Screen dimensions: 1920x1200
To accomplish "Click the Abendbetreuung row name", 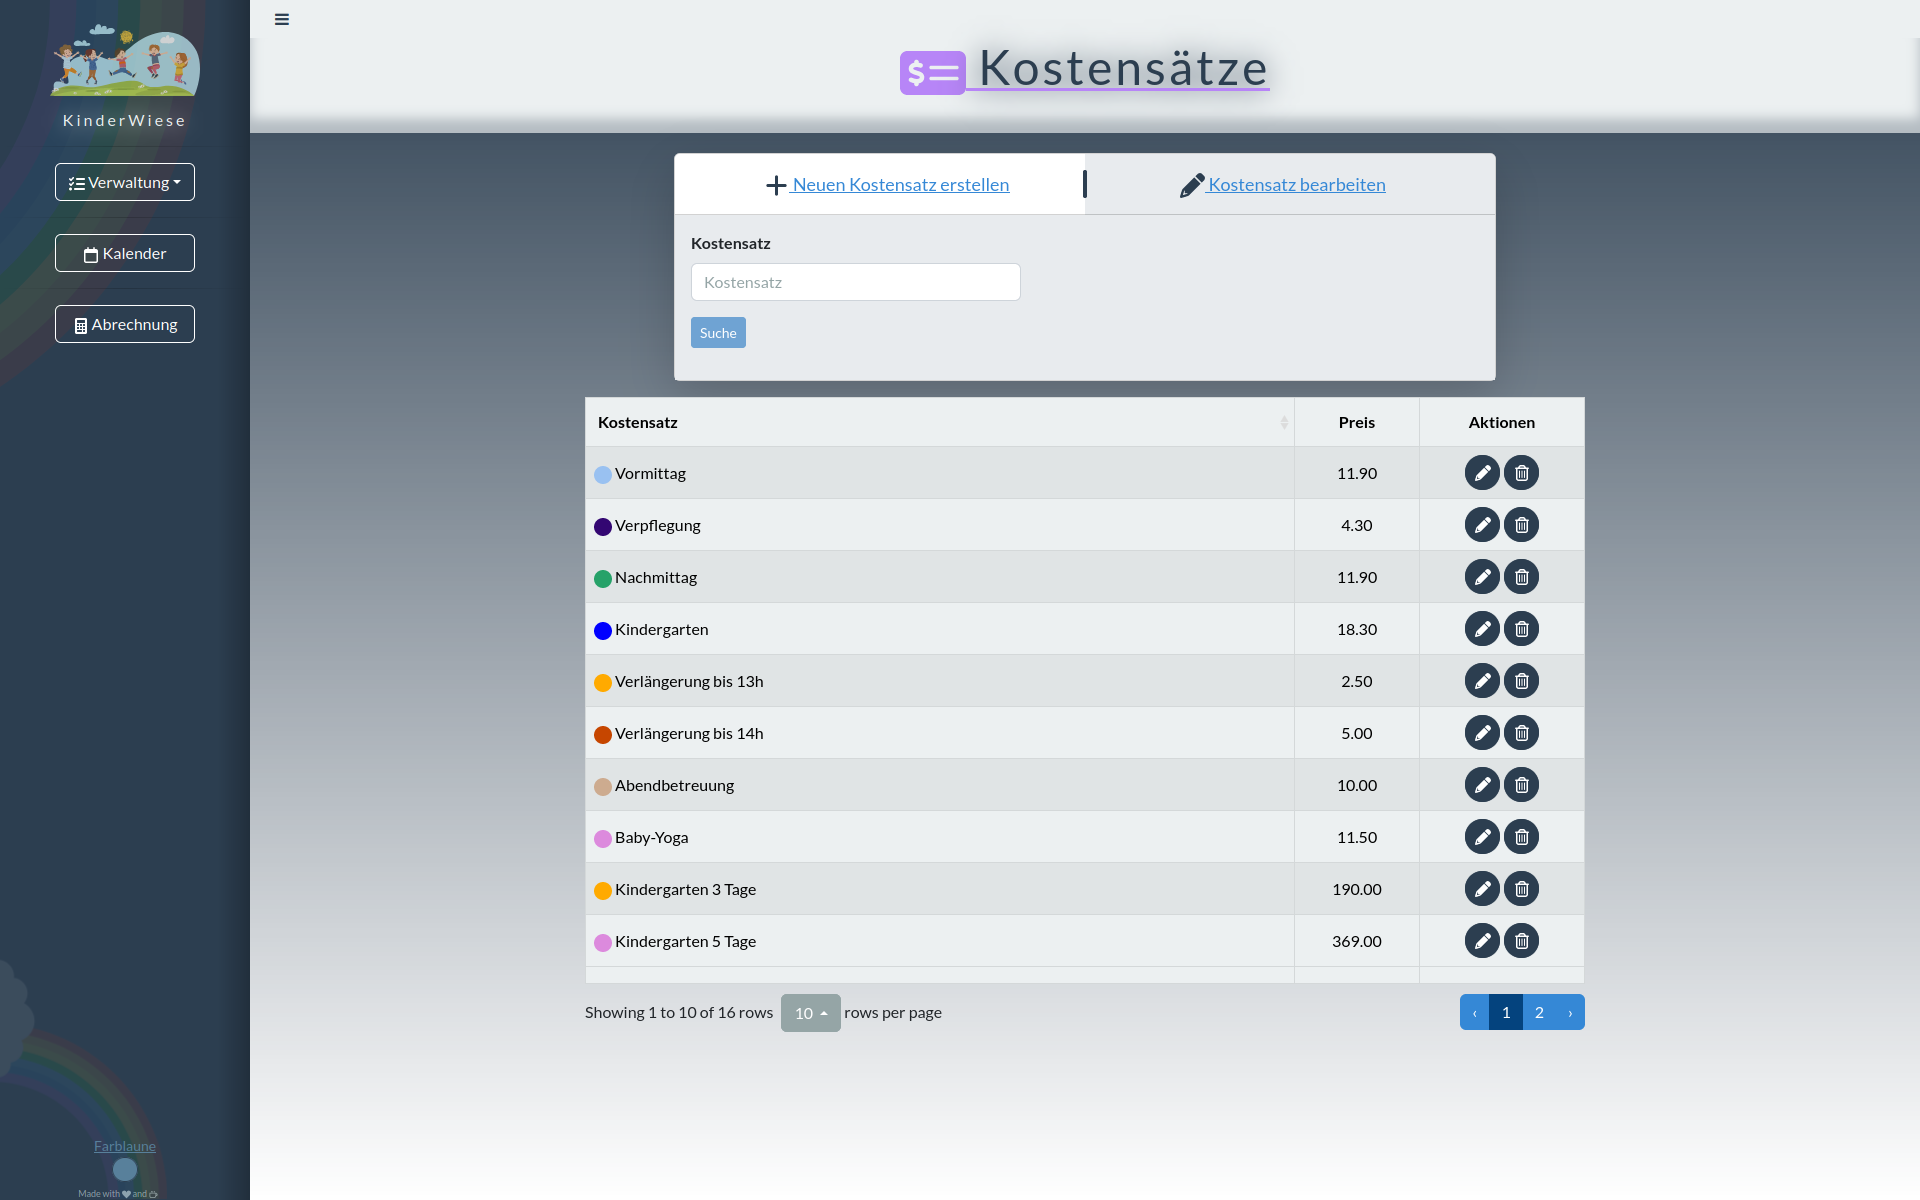I will tap(675, 785).
